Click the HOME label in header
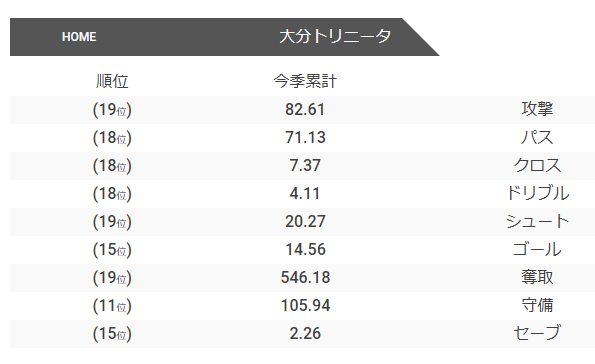Viewport: 595px width, 364px height. point(79,37)
